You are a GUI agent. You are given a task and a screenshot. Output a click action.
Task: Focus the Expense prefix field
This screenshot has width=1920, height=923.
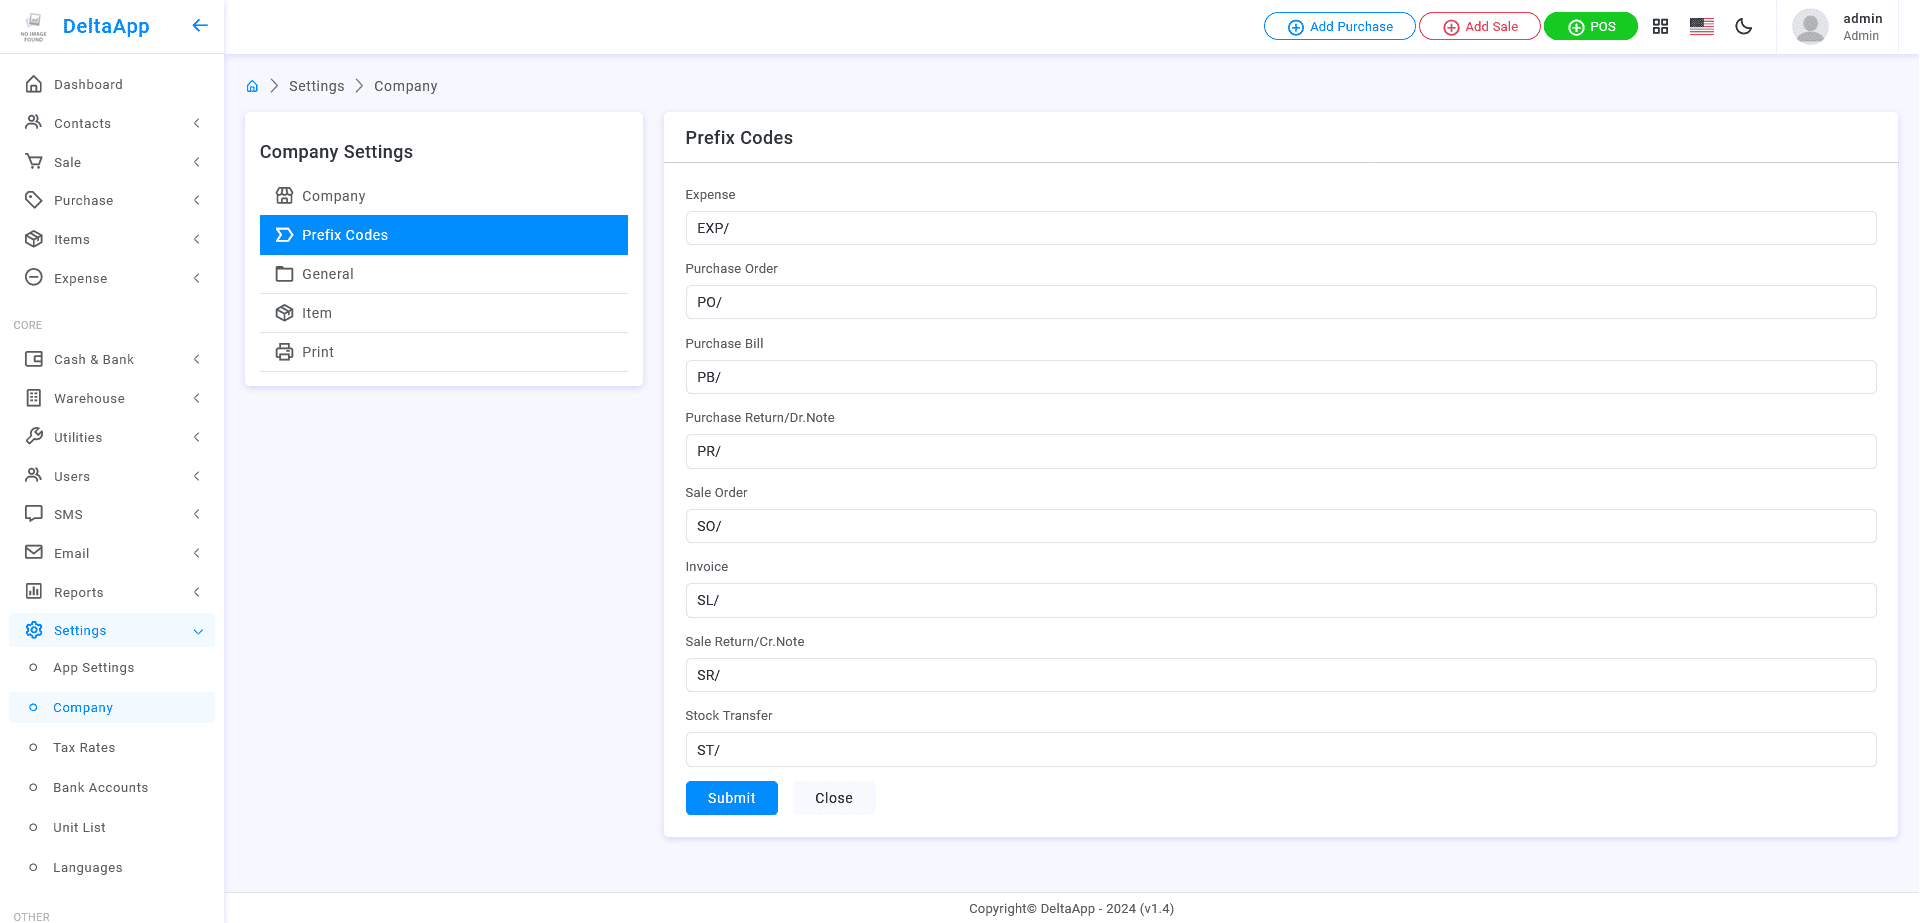1281,228
